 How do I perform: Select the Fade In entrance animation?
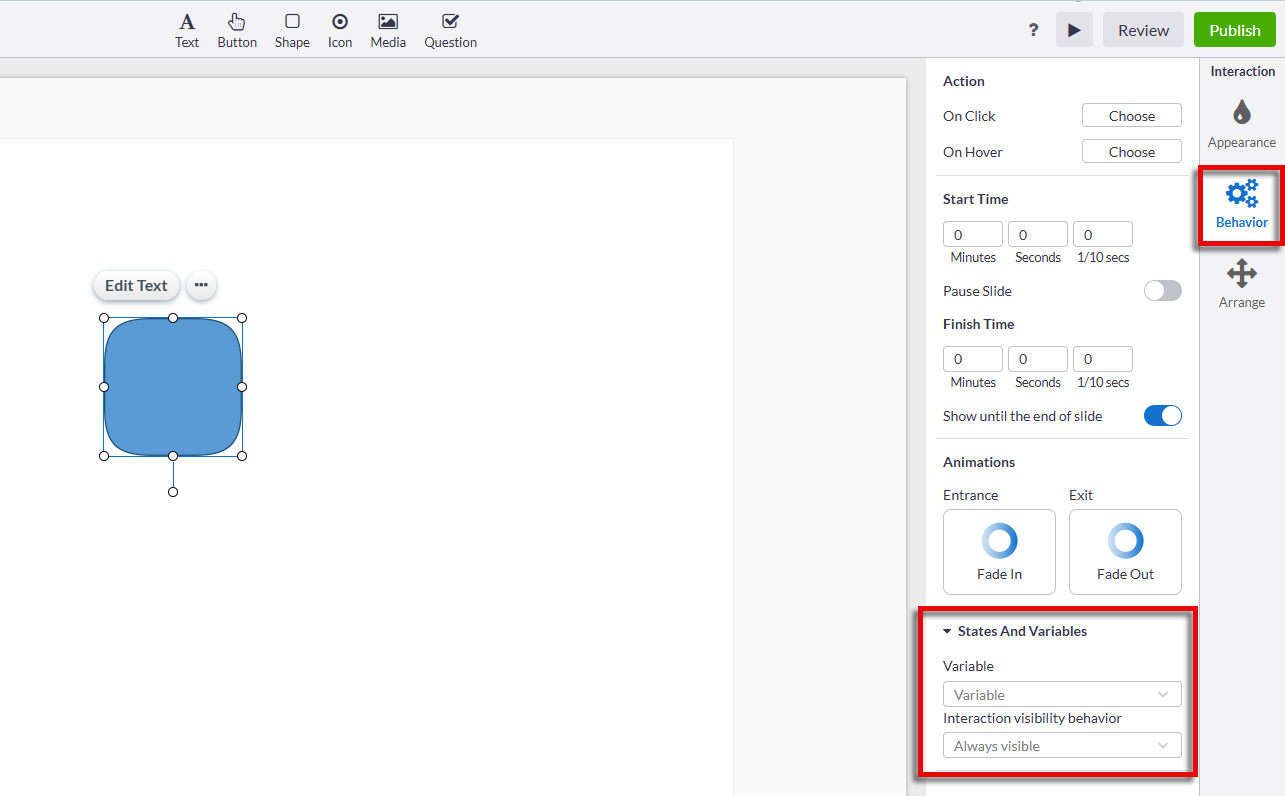(999, 552)
